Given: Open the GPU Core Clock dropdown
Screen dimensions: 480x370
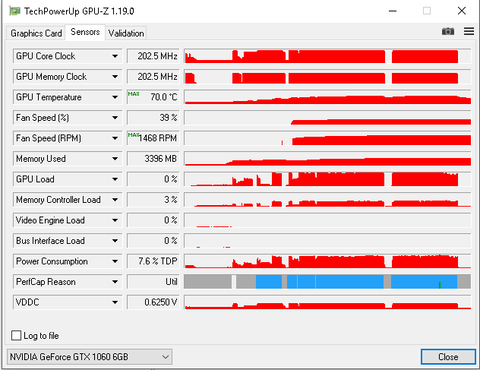Looking at the screenshot, I should tap(68, 56).
